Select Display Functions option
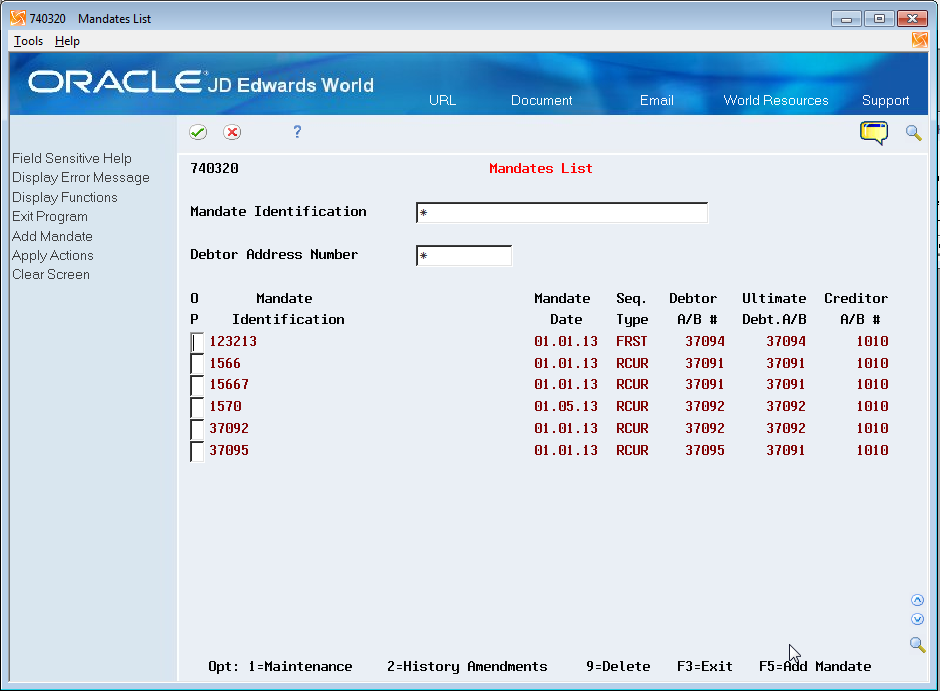940x691 pixels. tap(65, 197)
